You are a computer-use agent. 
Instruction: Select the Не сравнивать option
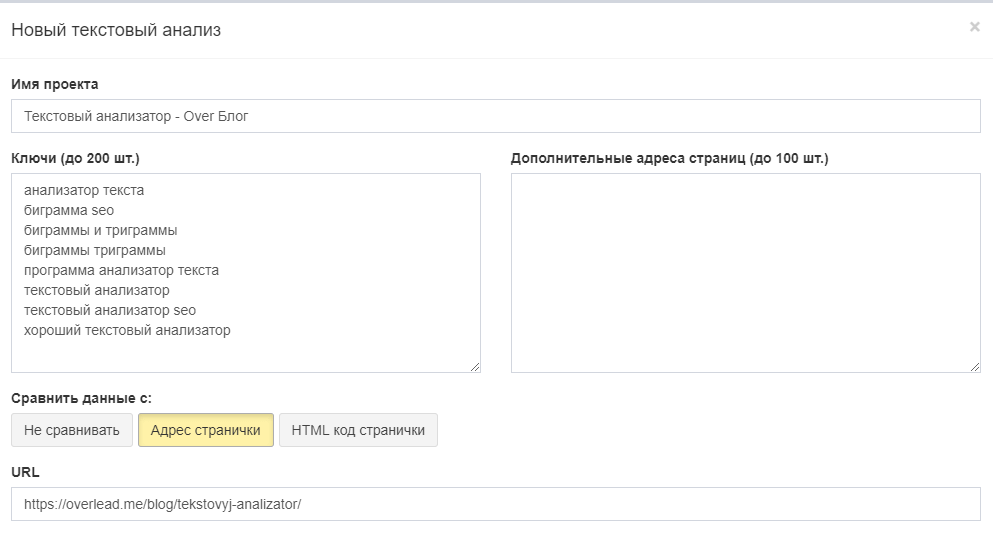click(72, 430)
